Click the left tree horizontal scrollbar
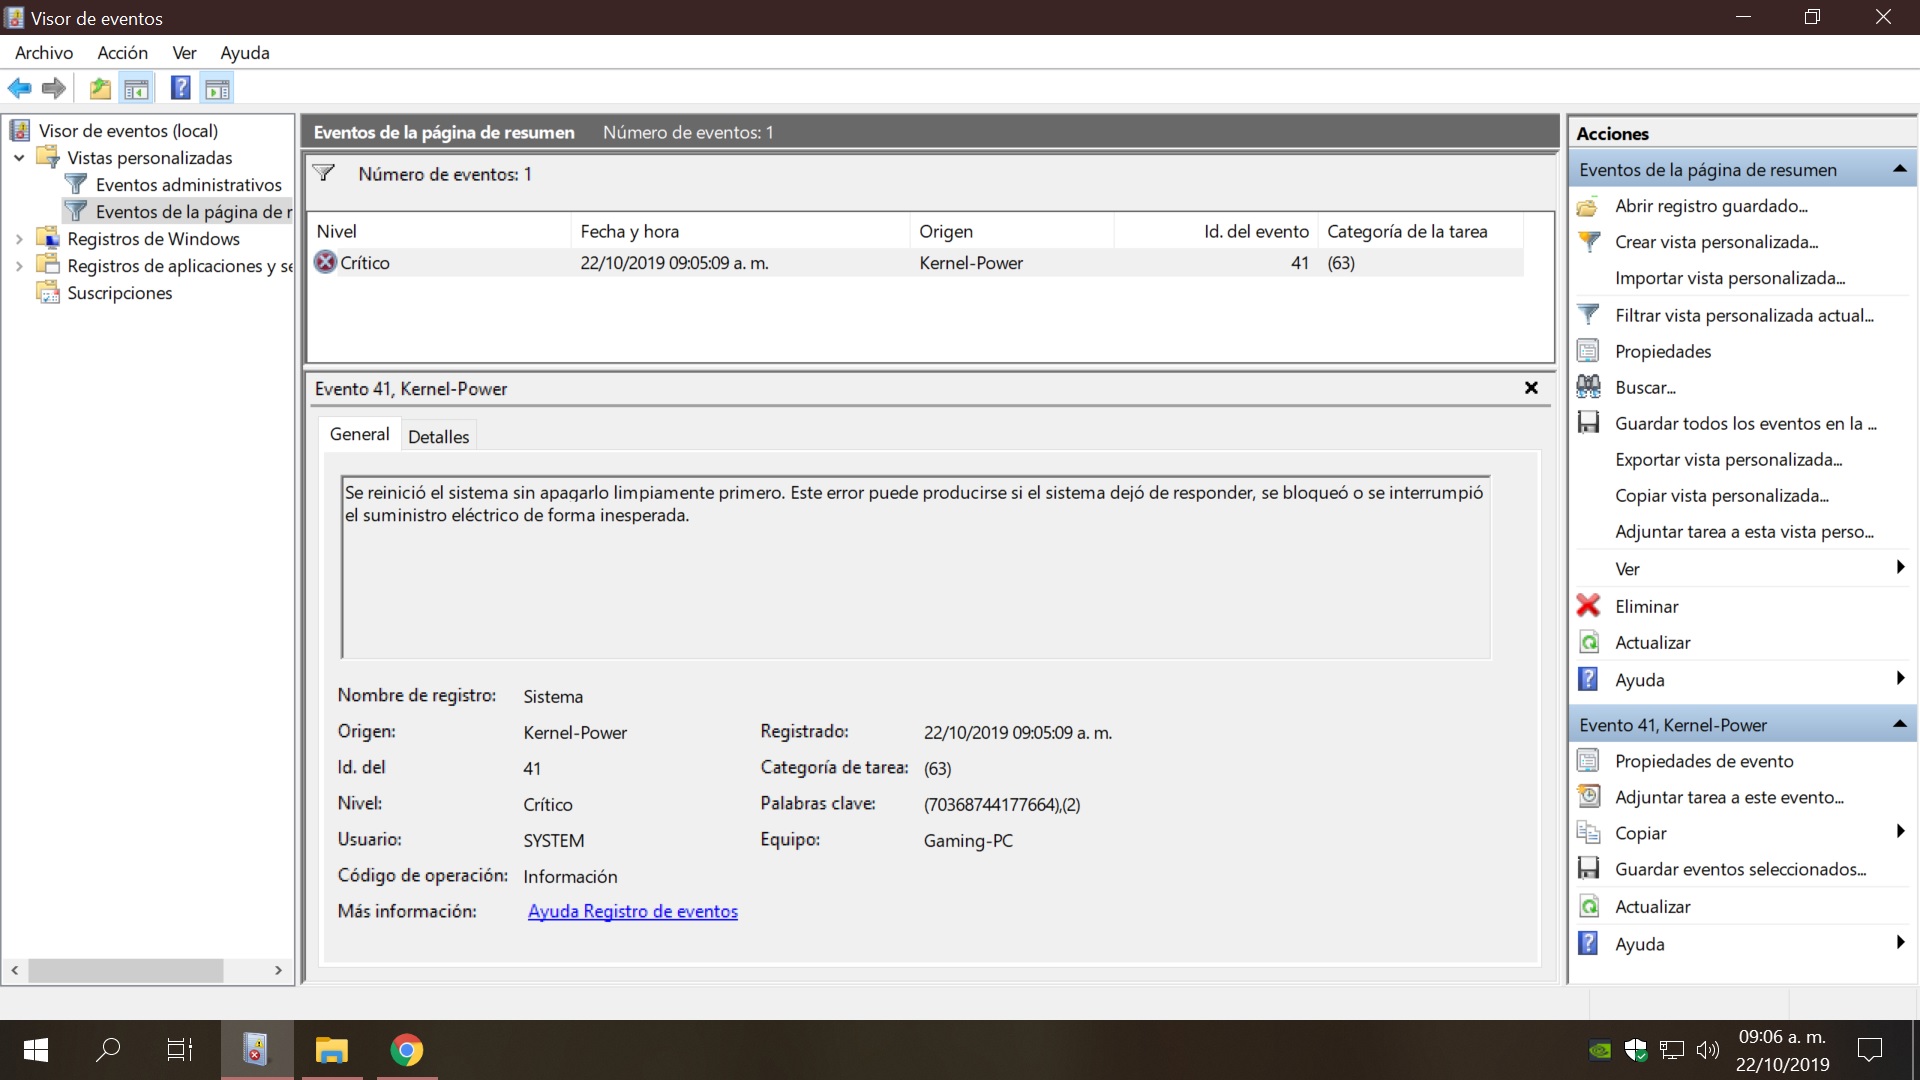Image resolution: width=1920 pixels, height=1080 pixels. tap(125, 970)
